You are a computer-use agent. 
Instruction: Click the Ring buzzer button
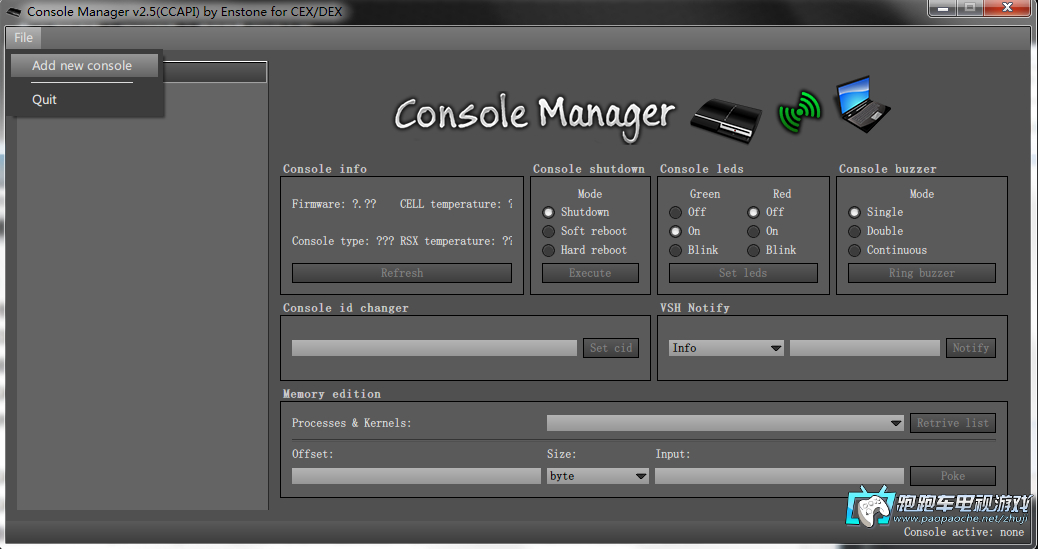tap(921, 273)
